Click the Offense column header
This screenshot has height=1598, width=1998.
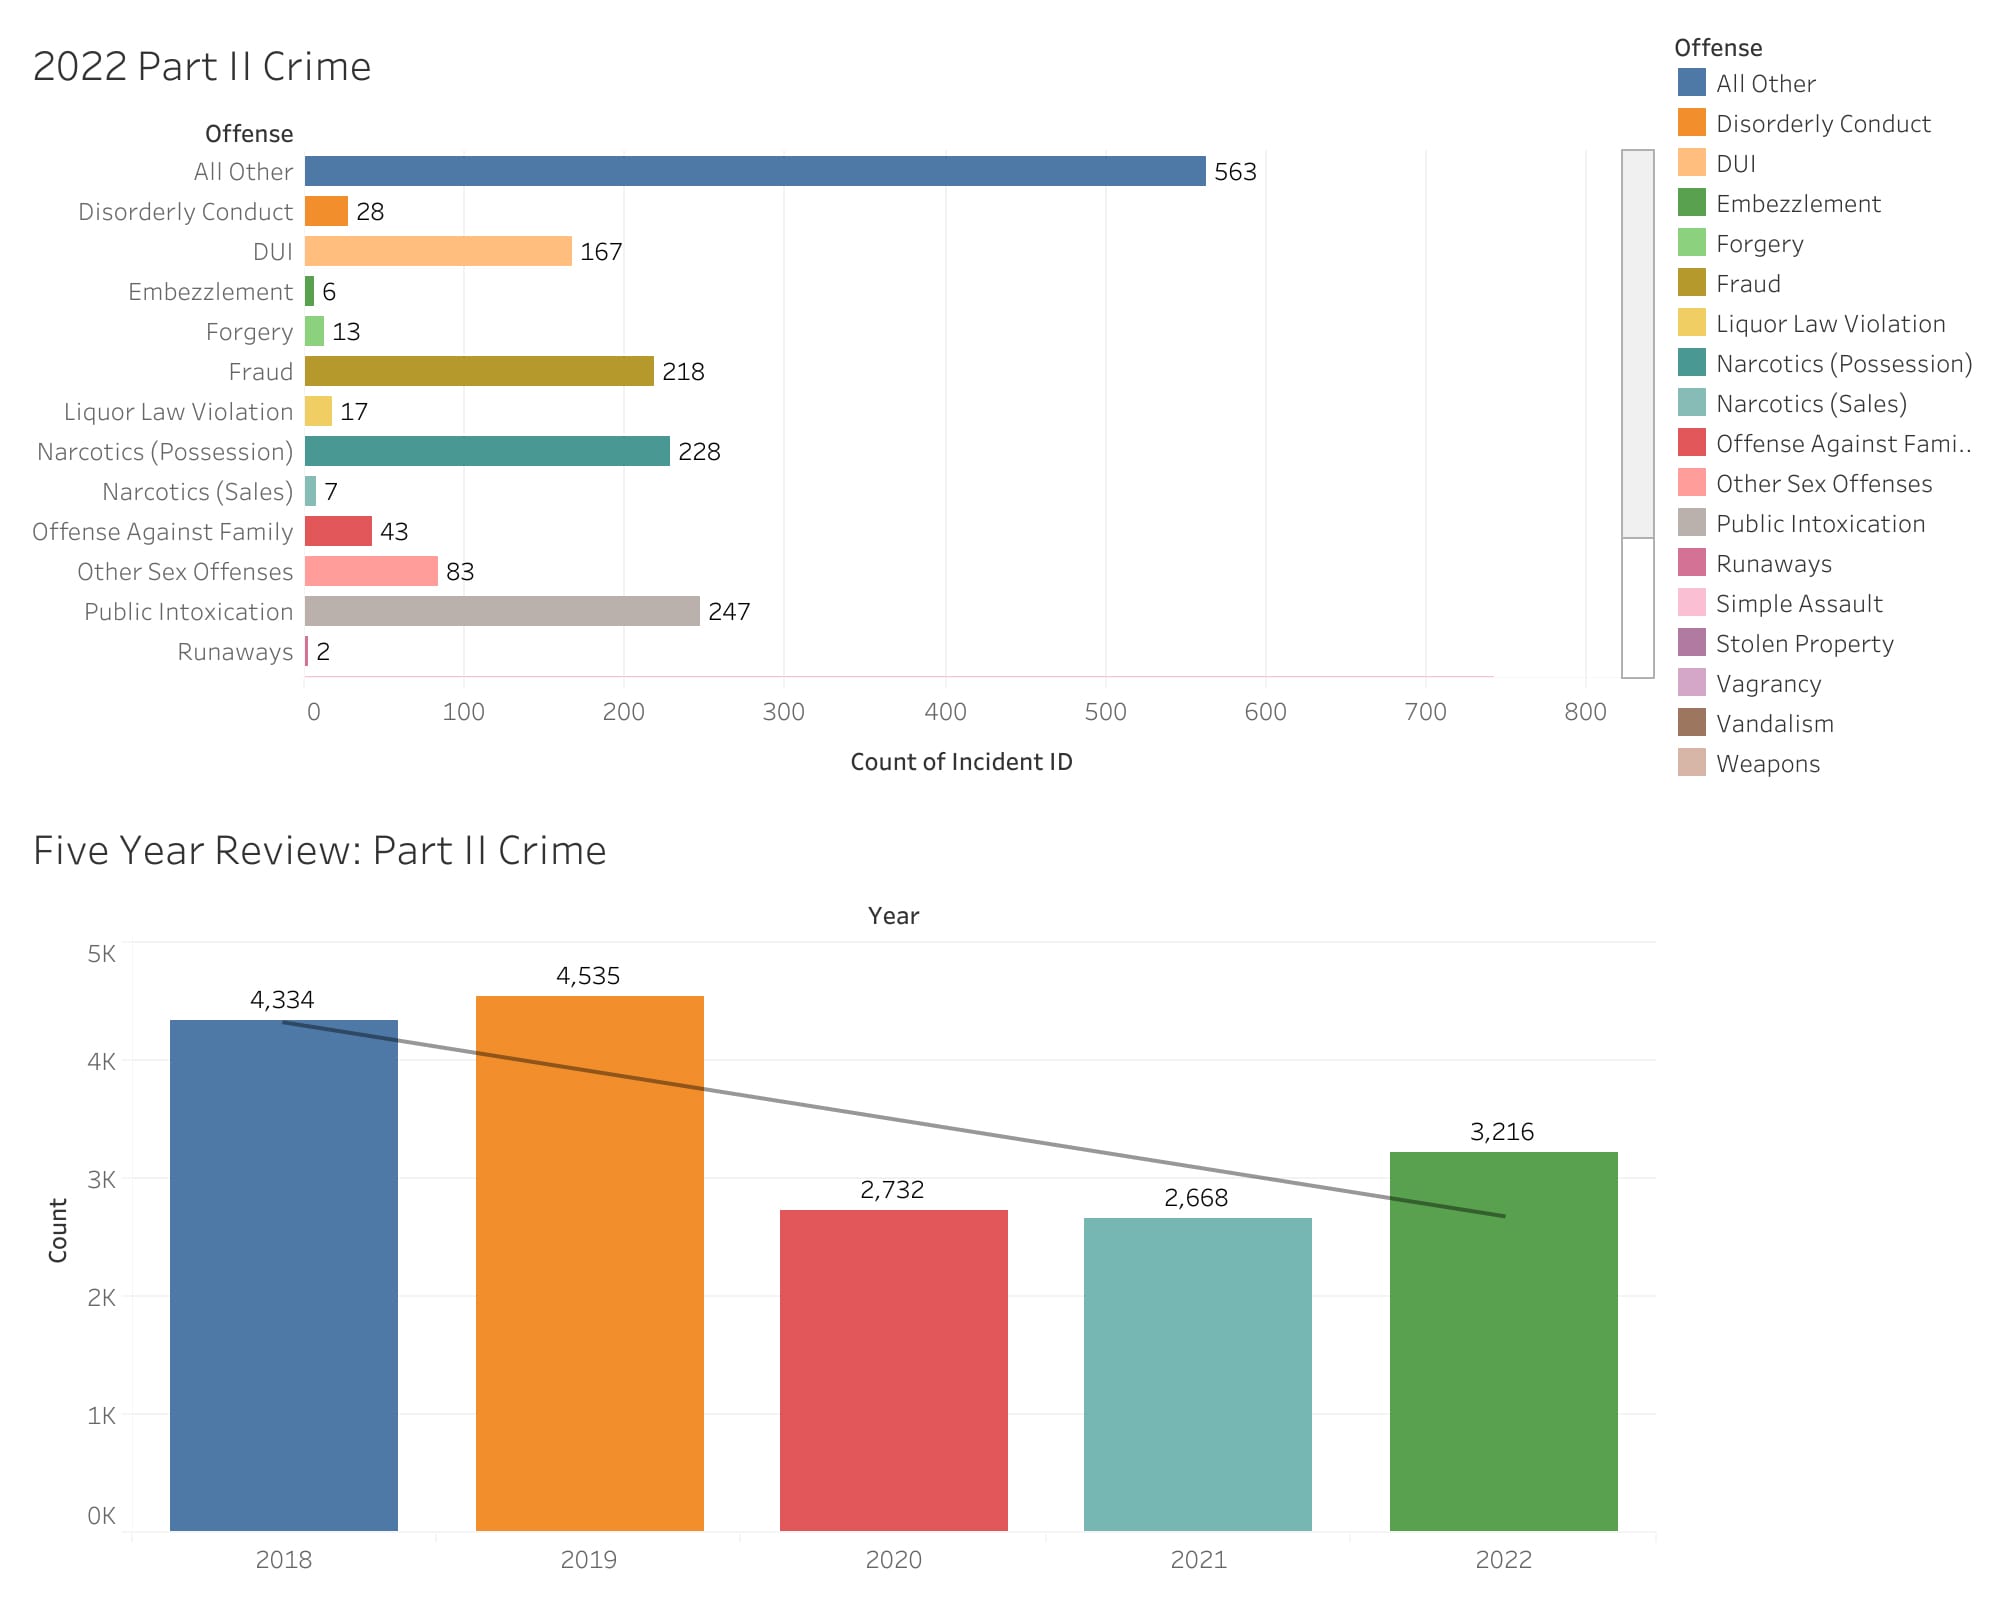(248, 134)
